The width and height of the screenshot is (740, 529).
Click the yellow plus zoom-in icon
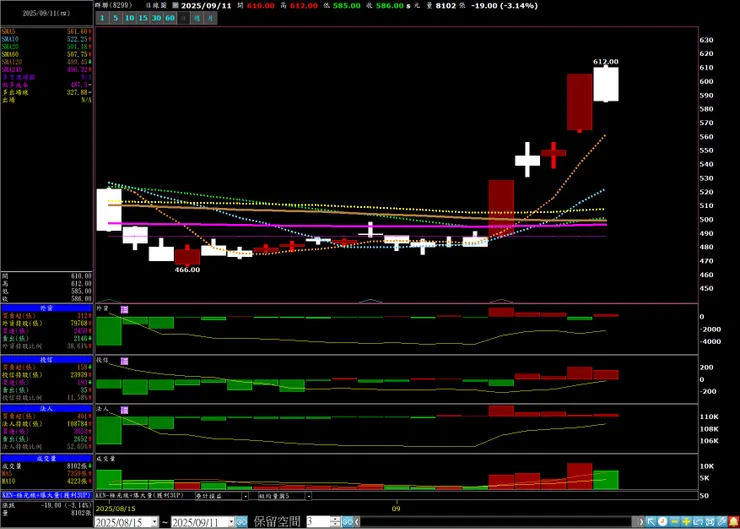686,521
